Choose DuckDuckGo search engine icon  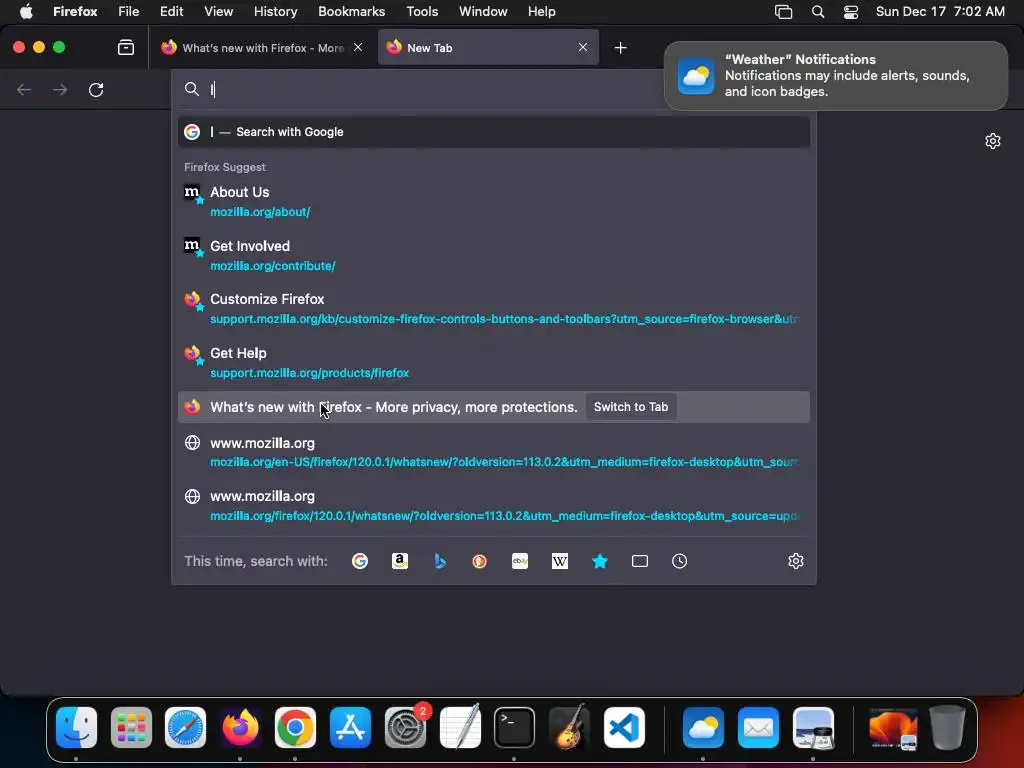pos(479,561)
